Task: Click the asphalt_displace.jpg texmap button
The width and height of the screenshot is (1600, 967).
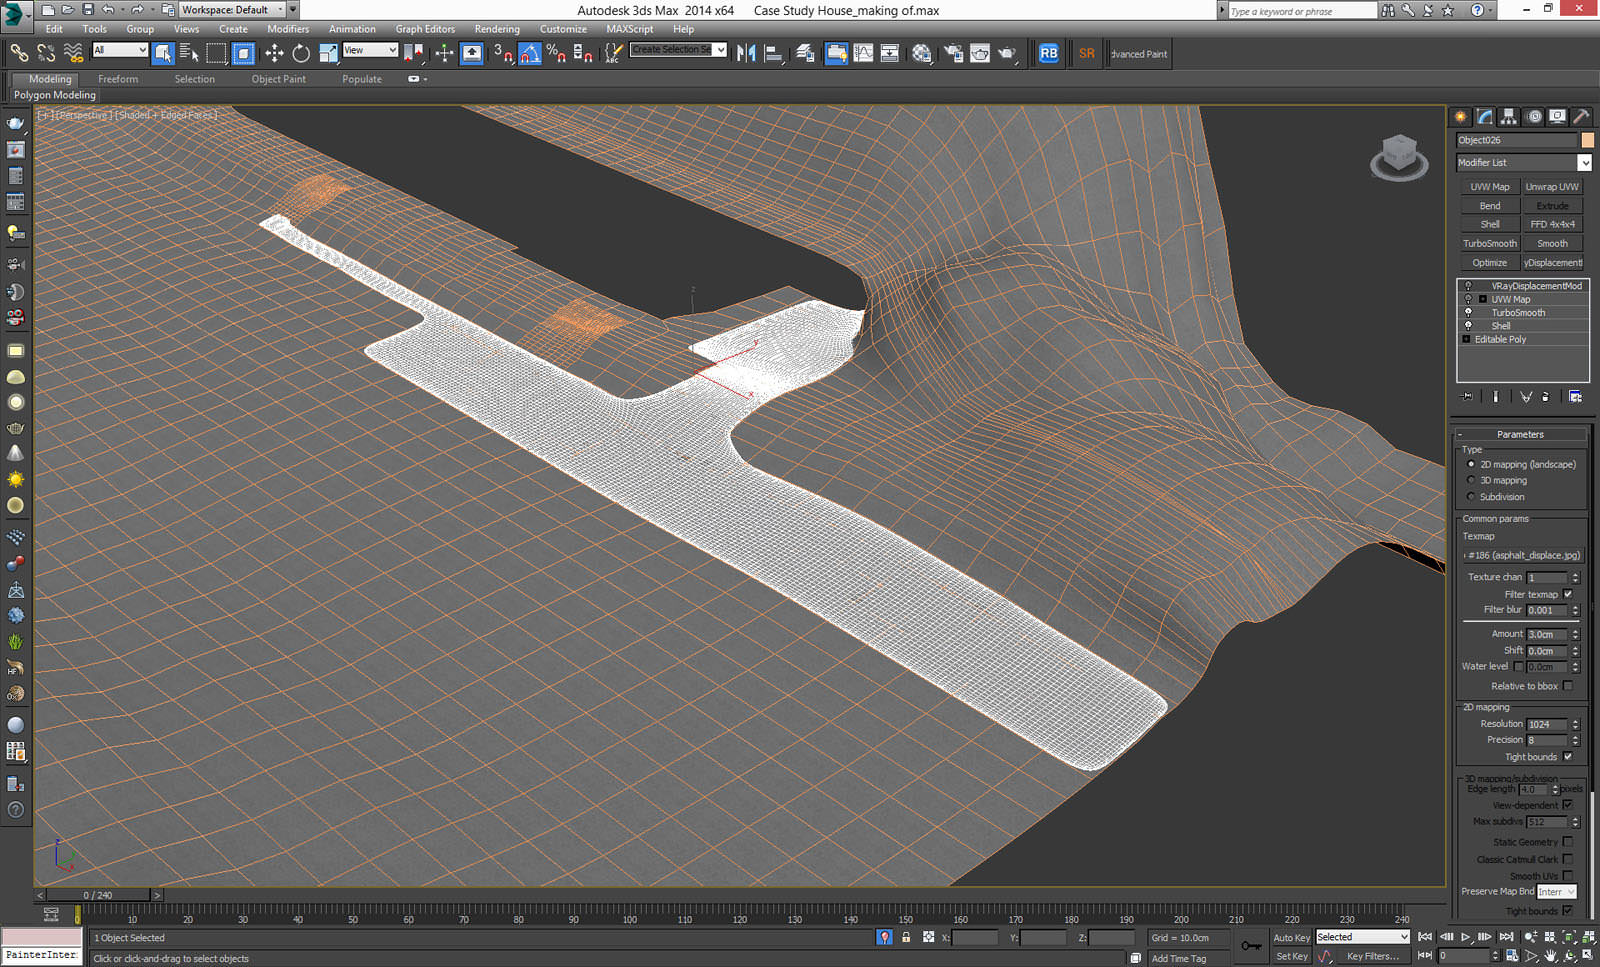Action: coord(1524,555)
